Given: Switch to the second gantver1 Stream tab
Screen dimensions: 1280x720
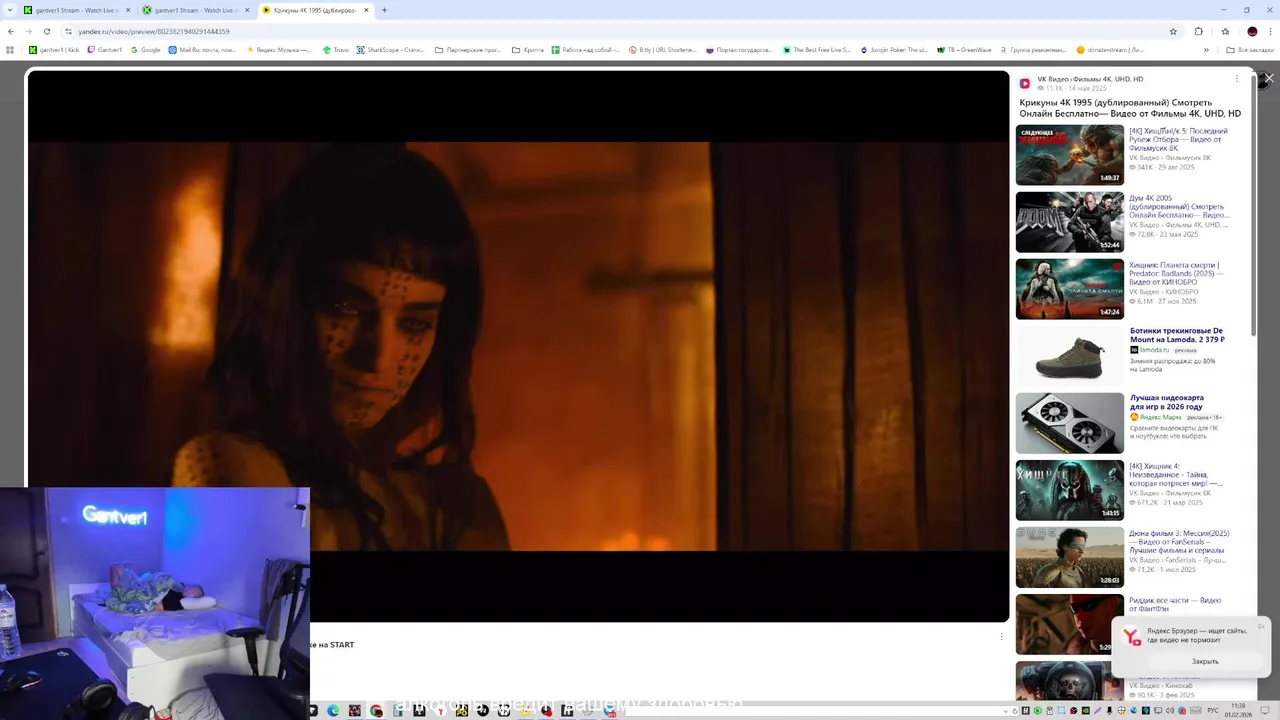Looking at the screenshot, I should click(x=195, y=10).
